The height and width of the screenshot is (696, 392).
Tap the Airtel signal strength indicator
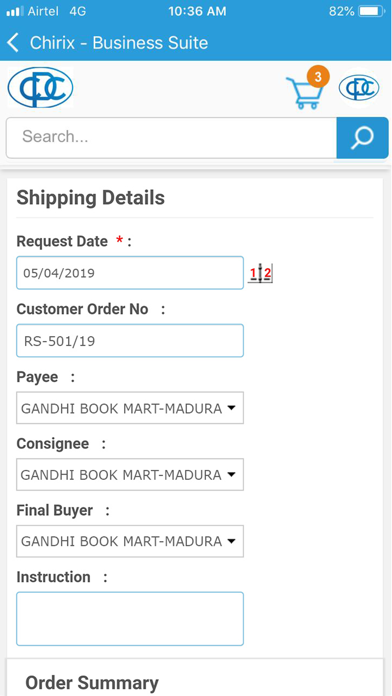click(15, 12)
